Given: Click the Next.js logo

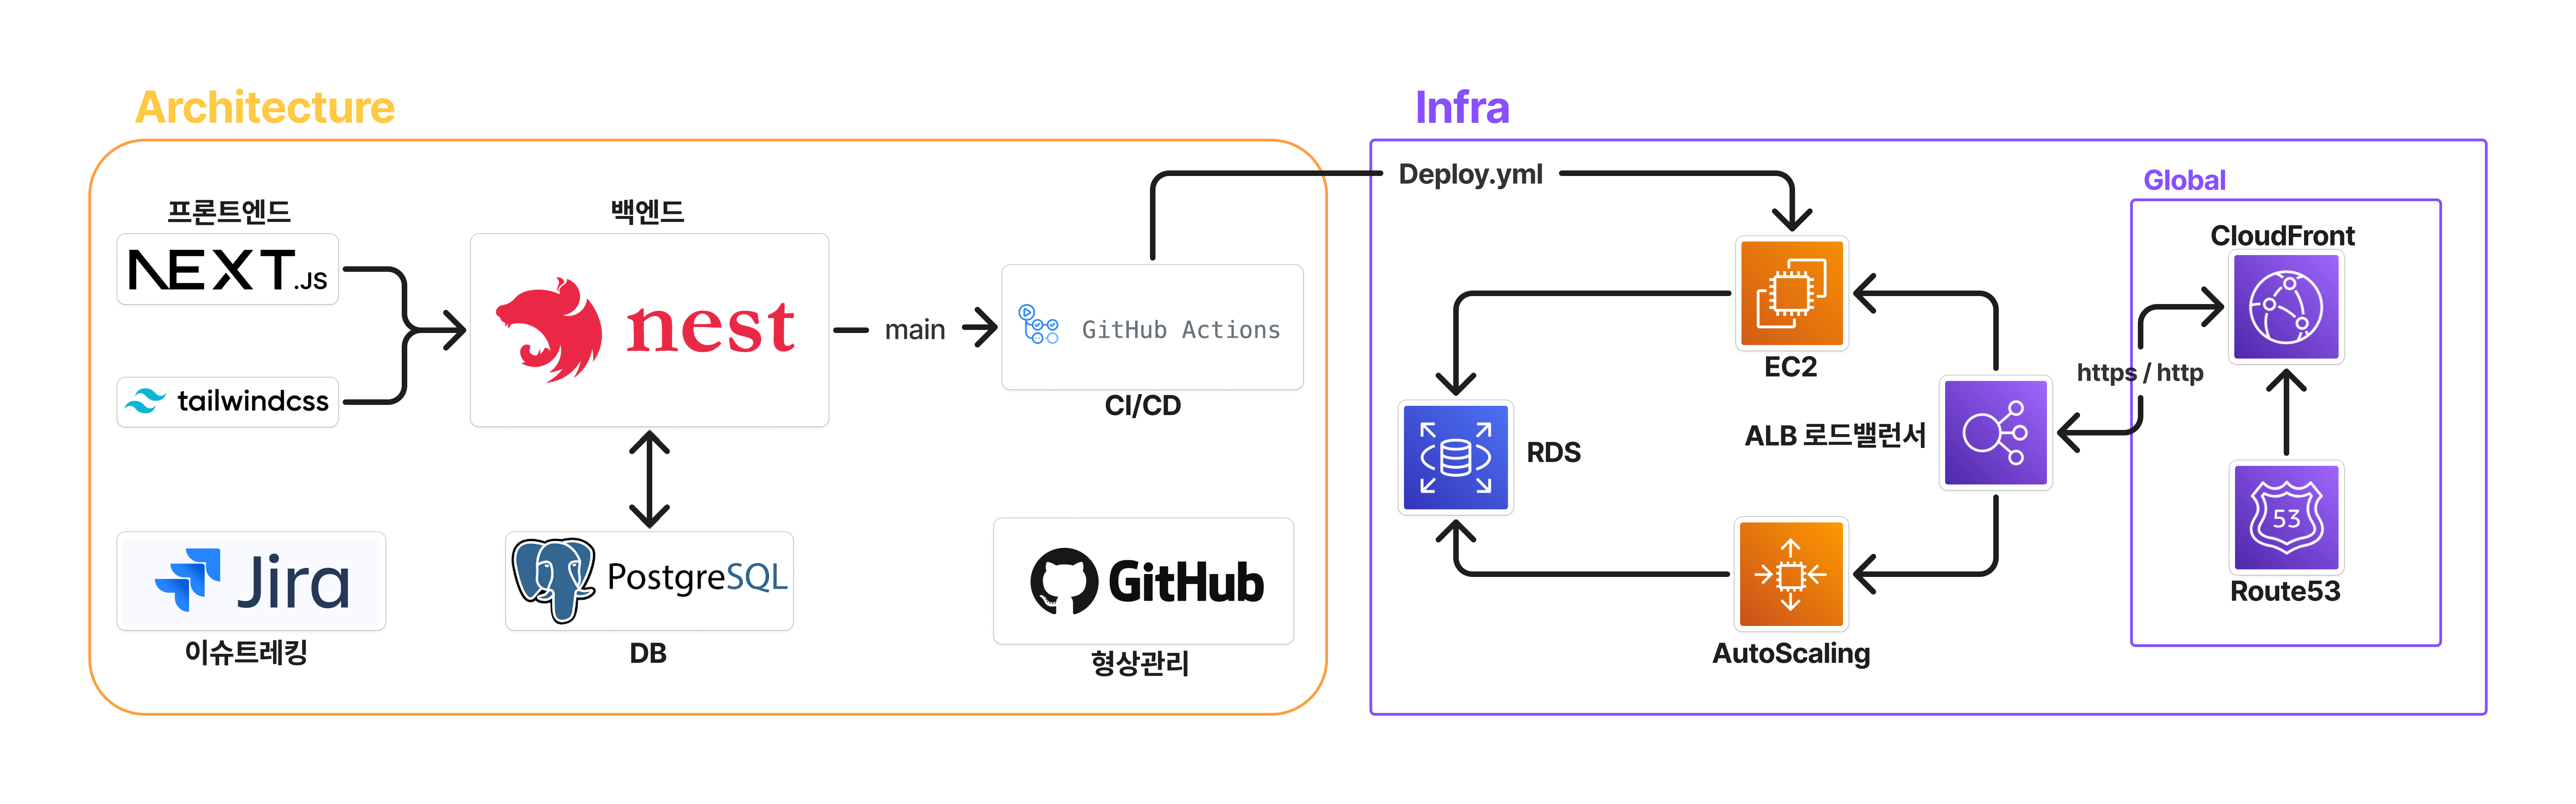Looking at the screenshot, I should click(228, 270).
